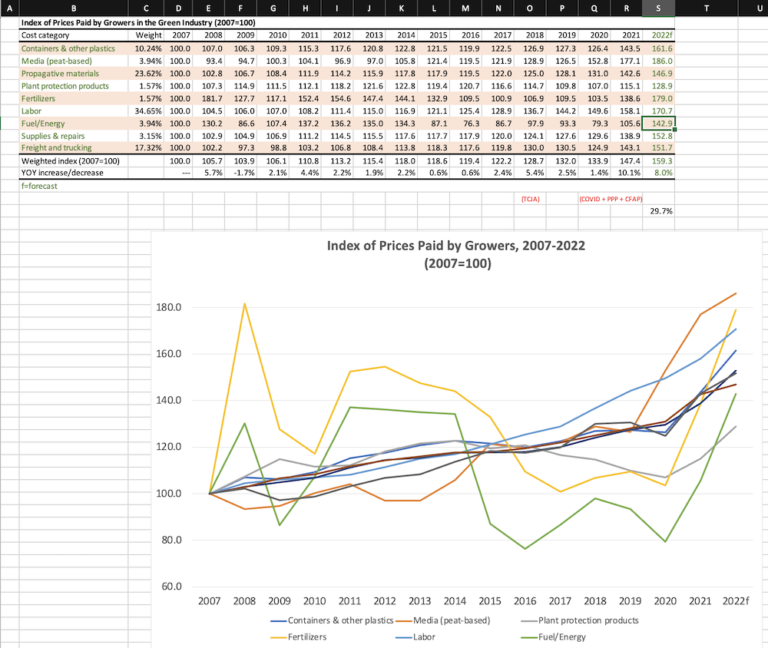This screenshot has height=648, width=768.
Task: Click the (COVID + PPP + CFAP) annotation cell
Action: [x=610, y=199]
